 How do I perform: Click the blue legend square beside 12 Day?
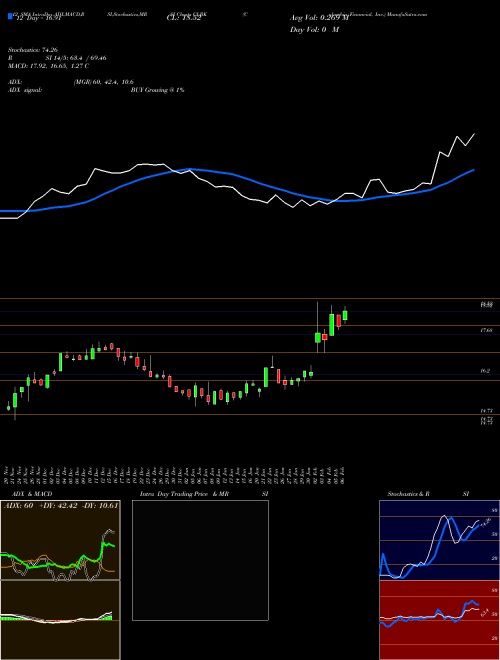coord(10,16)
